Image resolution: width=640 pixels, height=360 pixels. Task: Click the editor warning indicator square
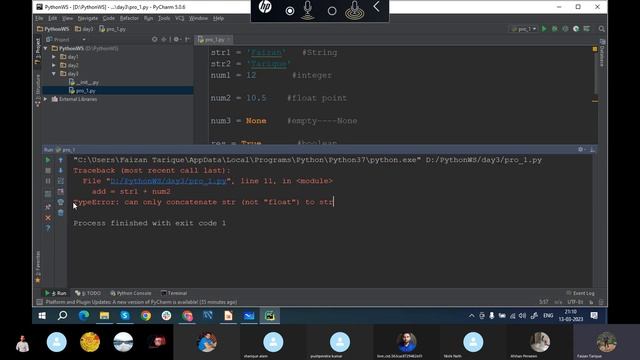(595, 49)
